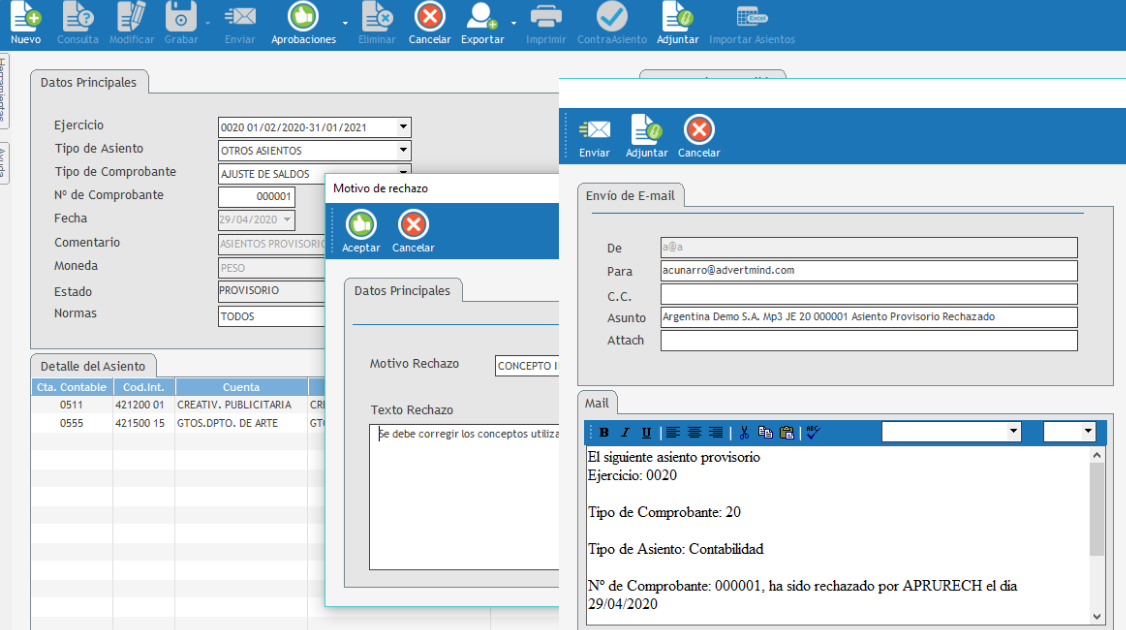This screenshot has height=630, width=1126.
Task: Click the red Cancelar icon in main toolbar
Action: [429, 17]
